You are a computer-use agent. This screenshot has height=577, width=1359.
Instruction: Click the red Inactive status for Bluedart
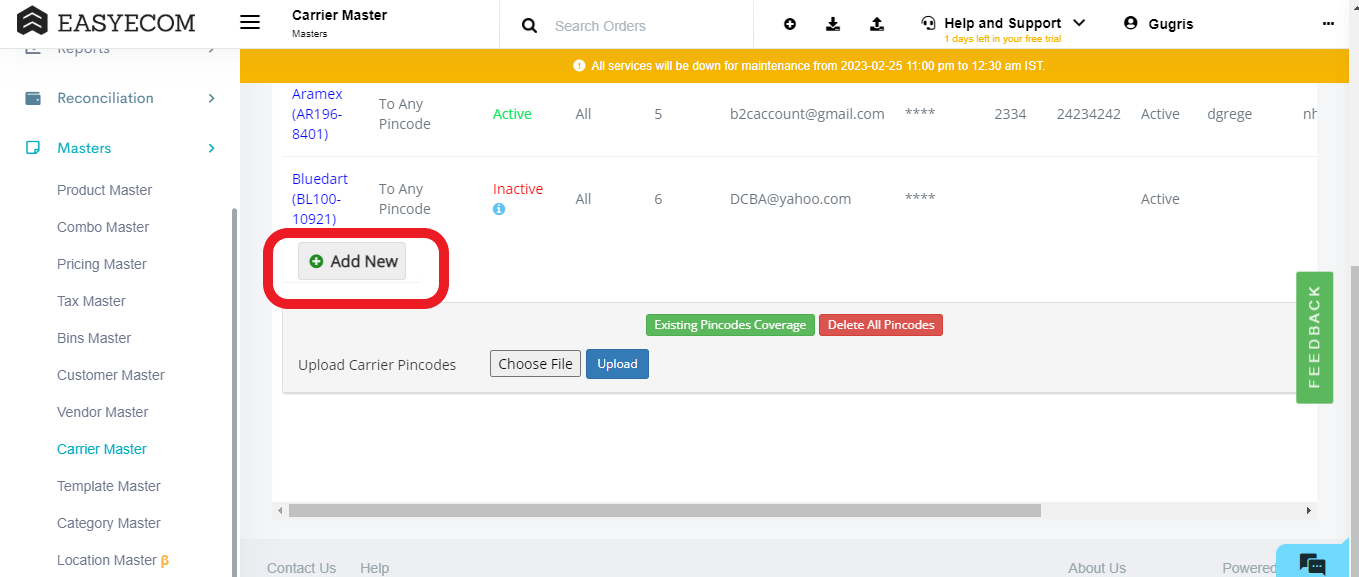click(x=518, y=189)
